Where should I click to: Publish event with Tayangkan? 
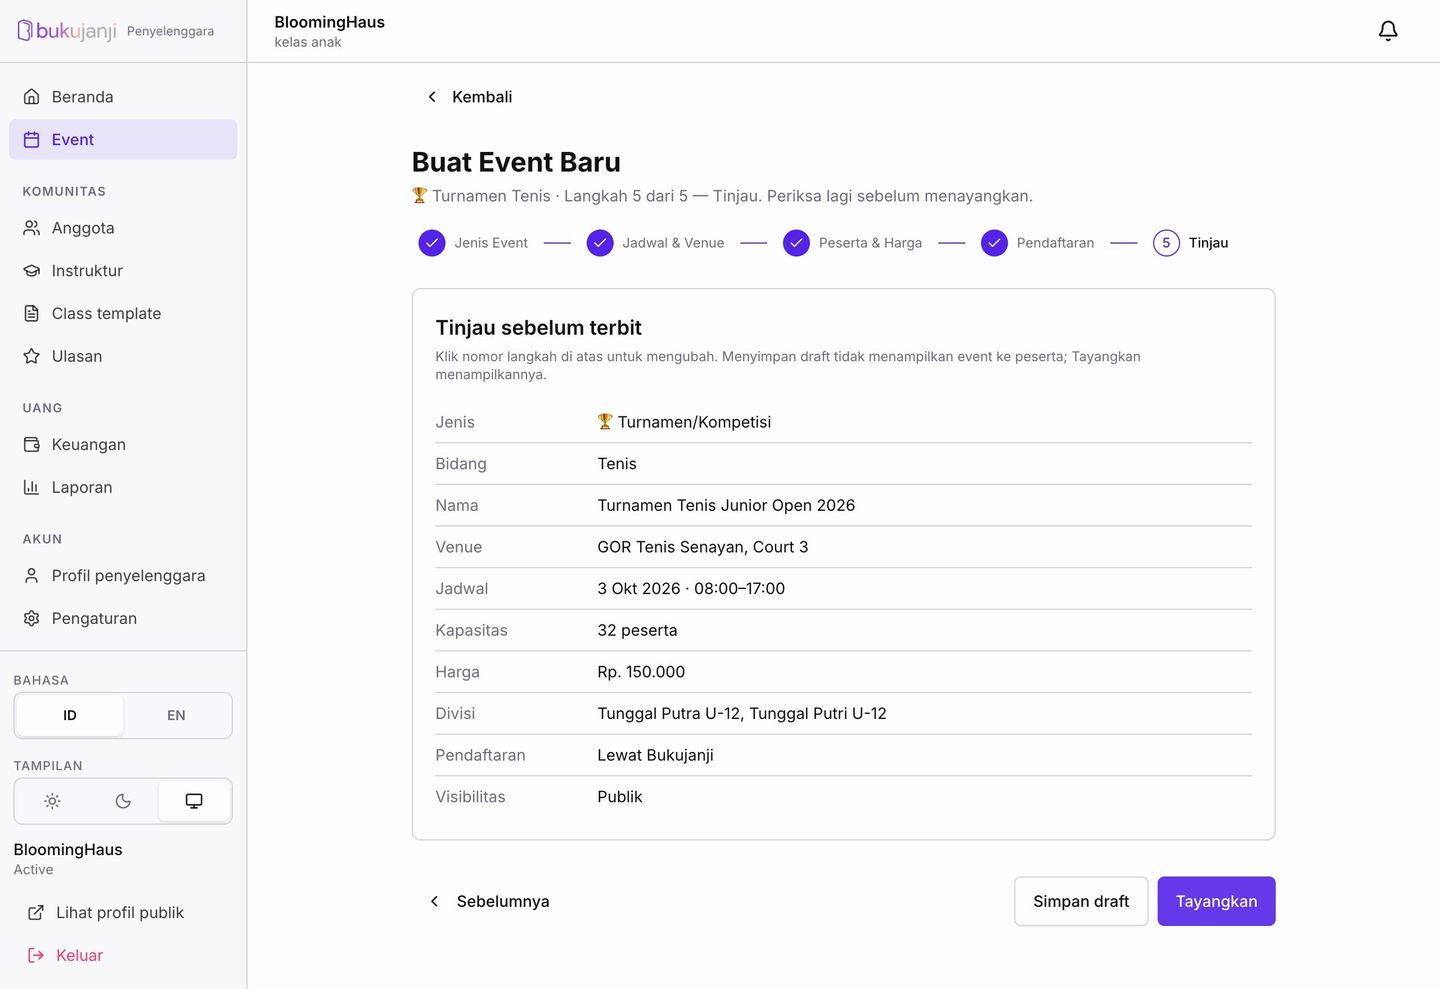point(1216,902)
